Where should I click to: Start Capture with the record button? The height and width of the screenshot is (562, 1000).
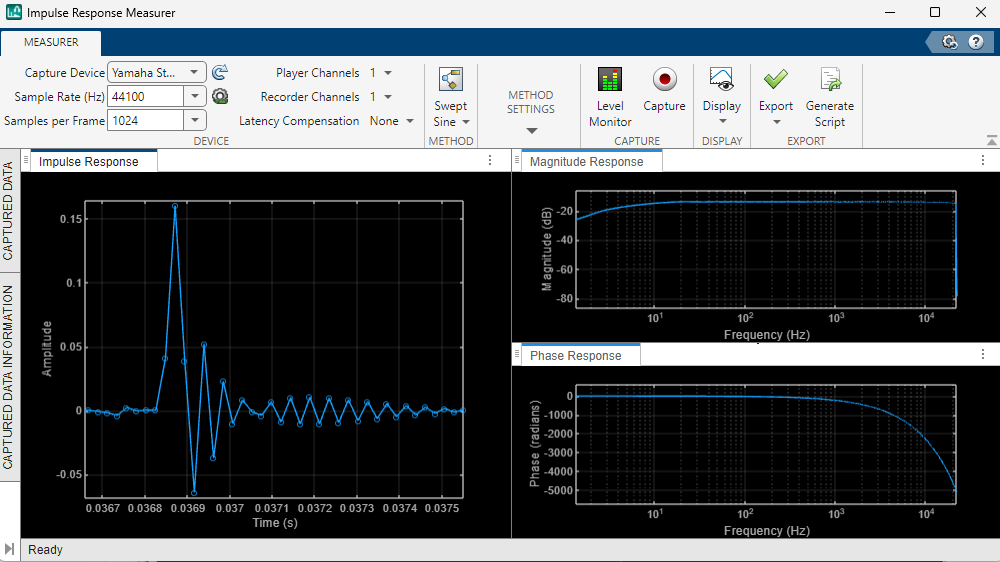pos(664,80)
